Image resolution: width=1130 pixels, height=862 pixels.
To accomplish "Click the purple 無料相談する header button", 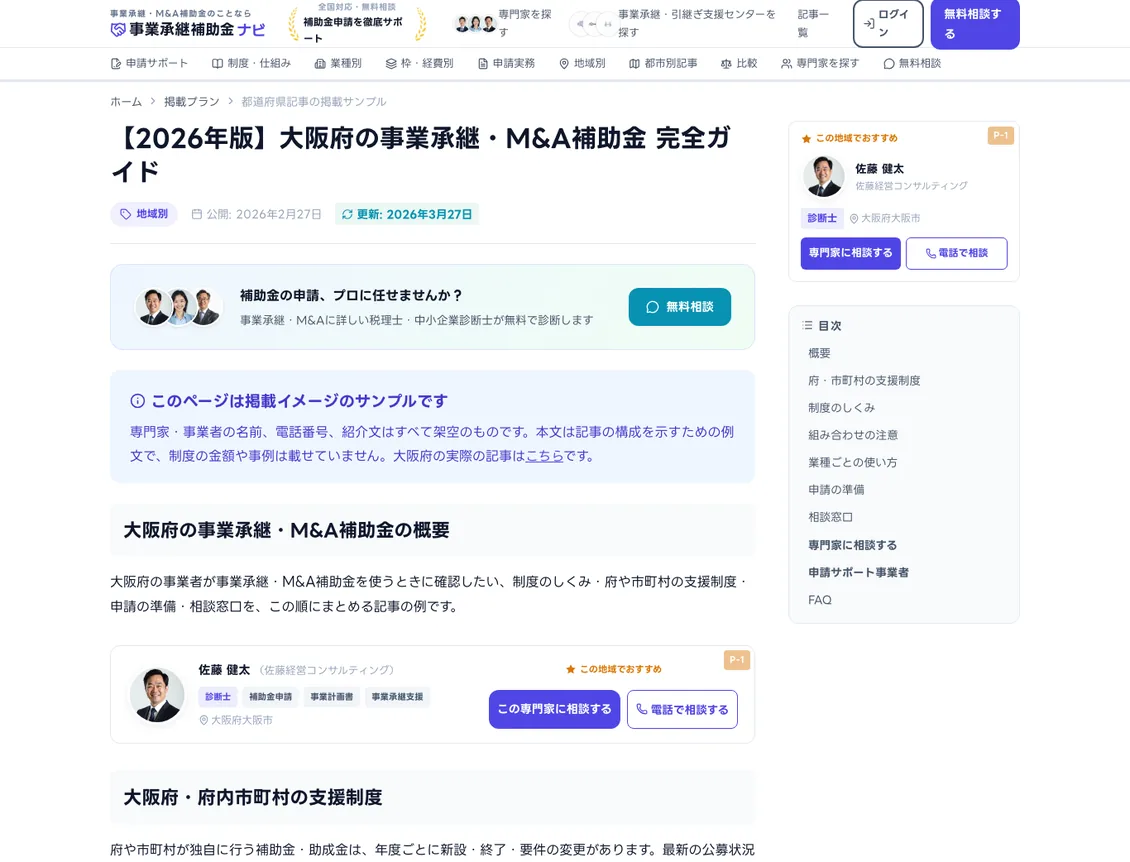I will pyautogui.click(x=974, y=24).
